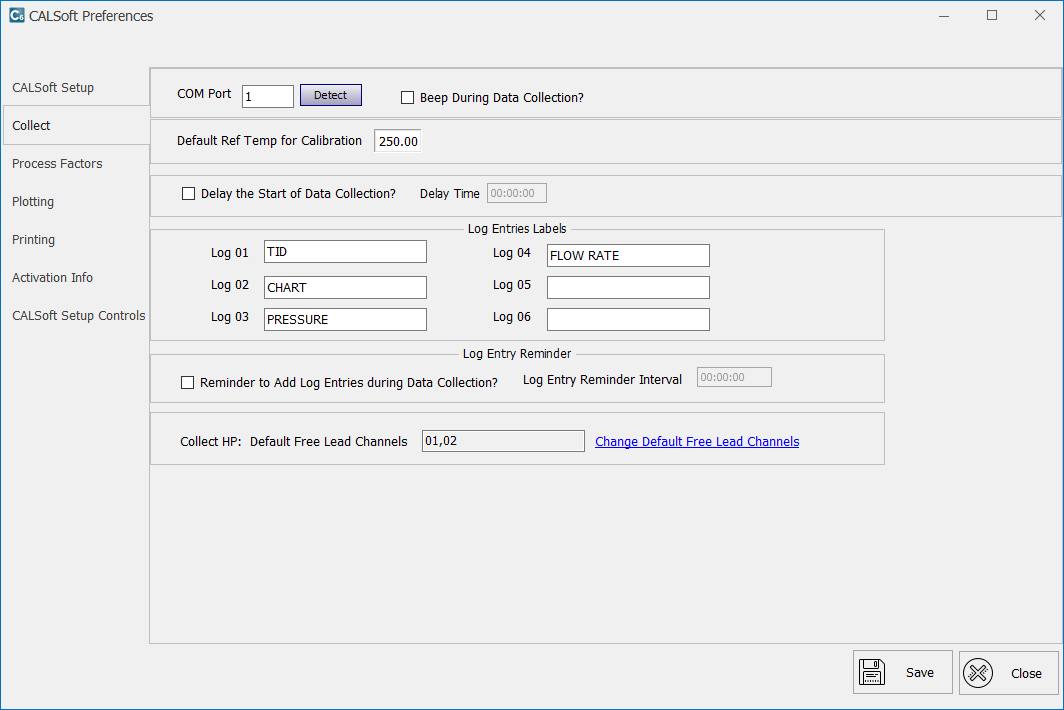Click Change Default Free Lead Channels link

click(x=697, y=442)
